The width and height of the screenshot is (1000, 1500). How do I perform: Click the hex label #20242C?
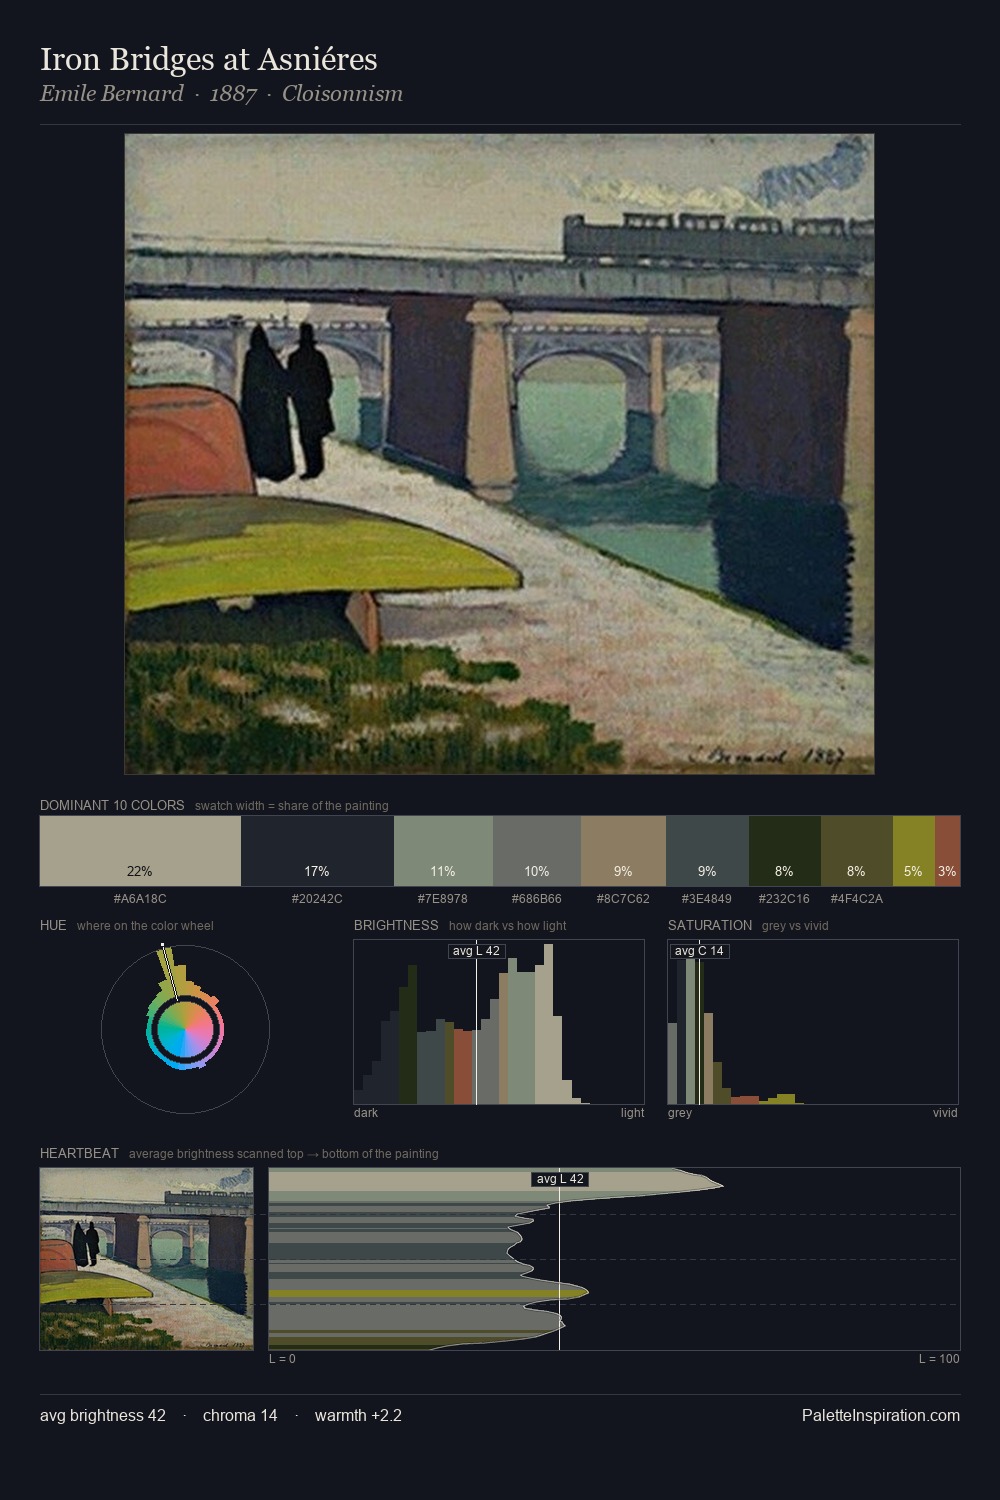(x=317, y=898)
